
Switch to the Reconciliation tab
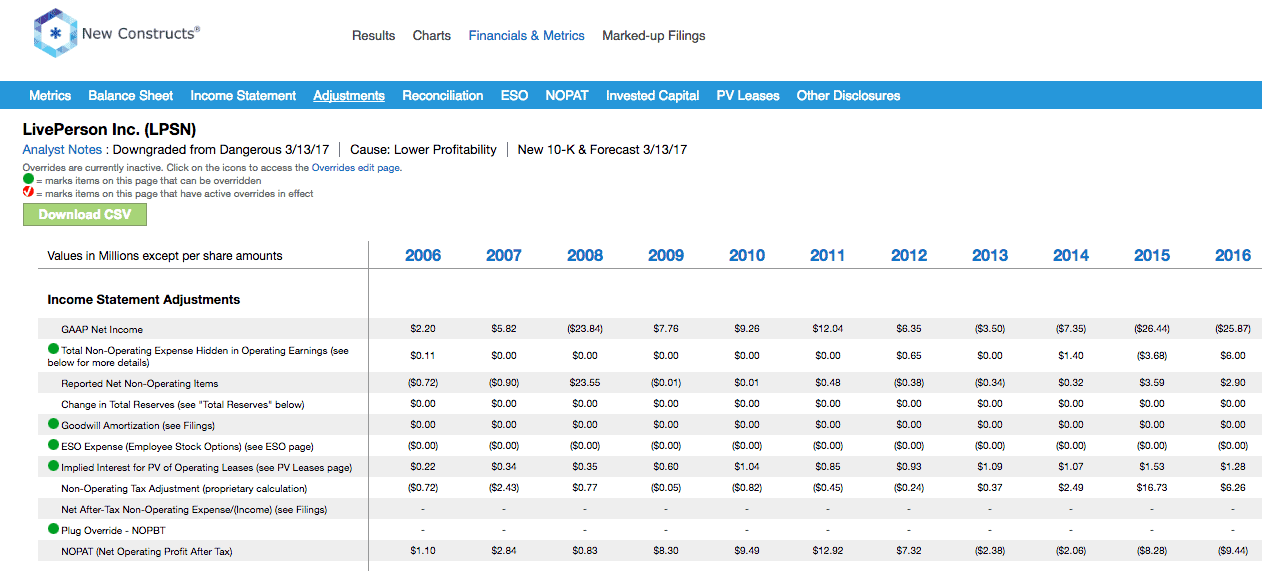(x=443, y=96)
